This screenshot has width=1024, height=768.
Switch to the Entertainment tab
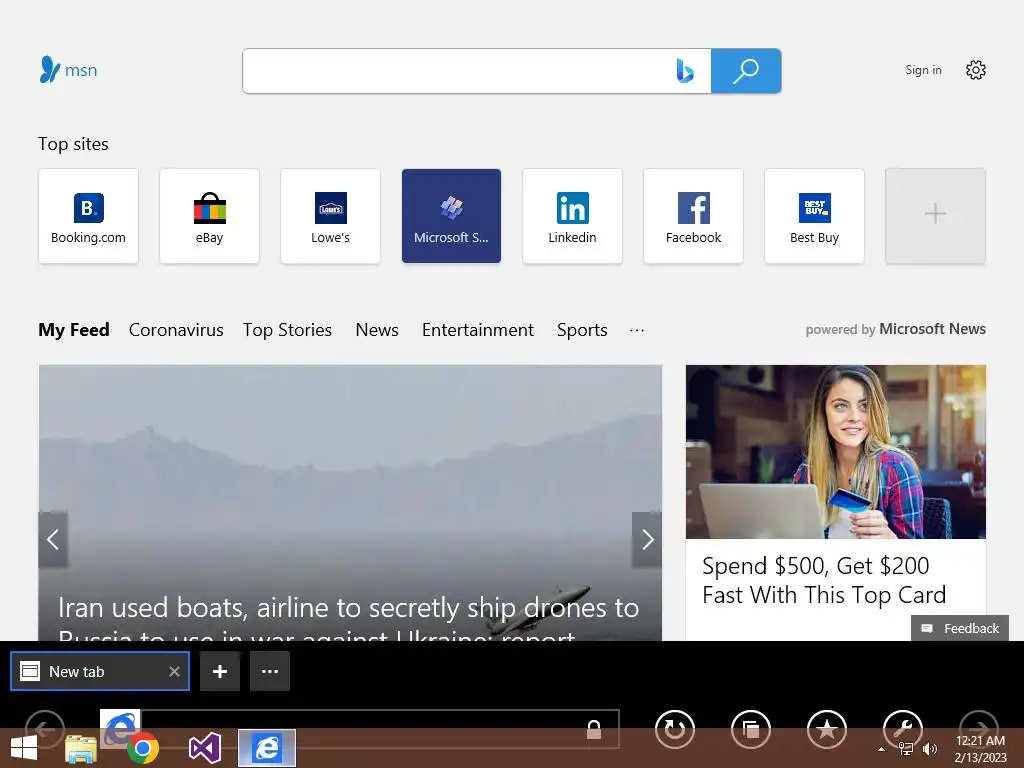(478, 330)
